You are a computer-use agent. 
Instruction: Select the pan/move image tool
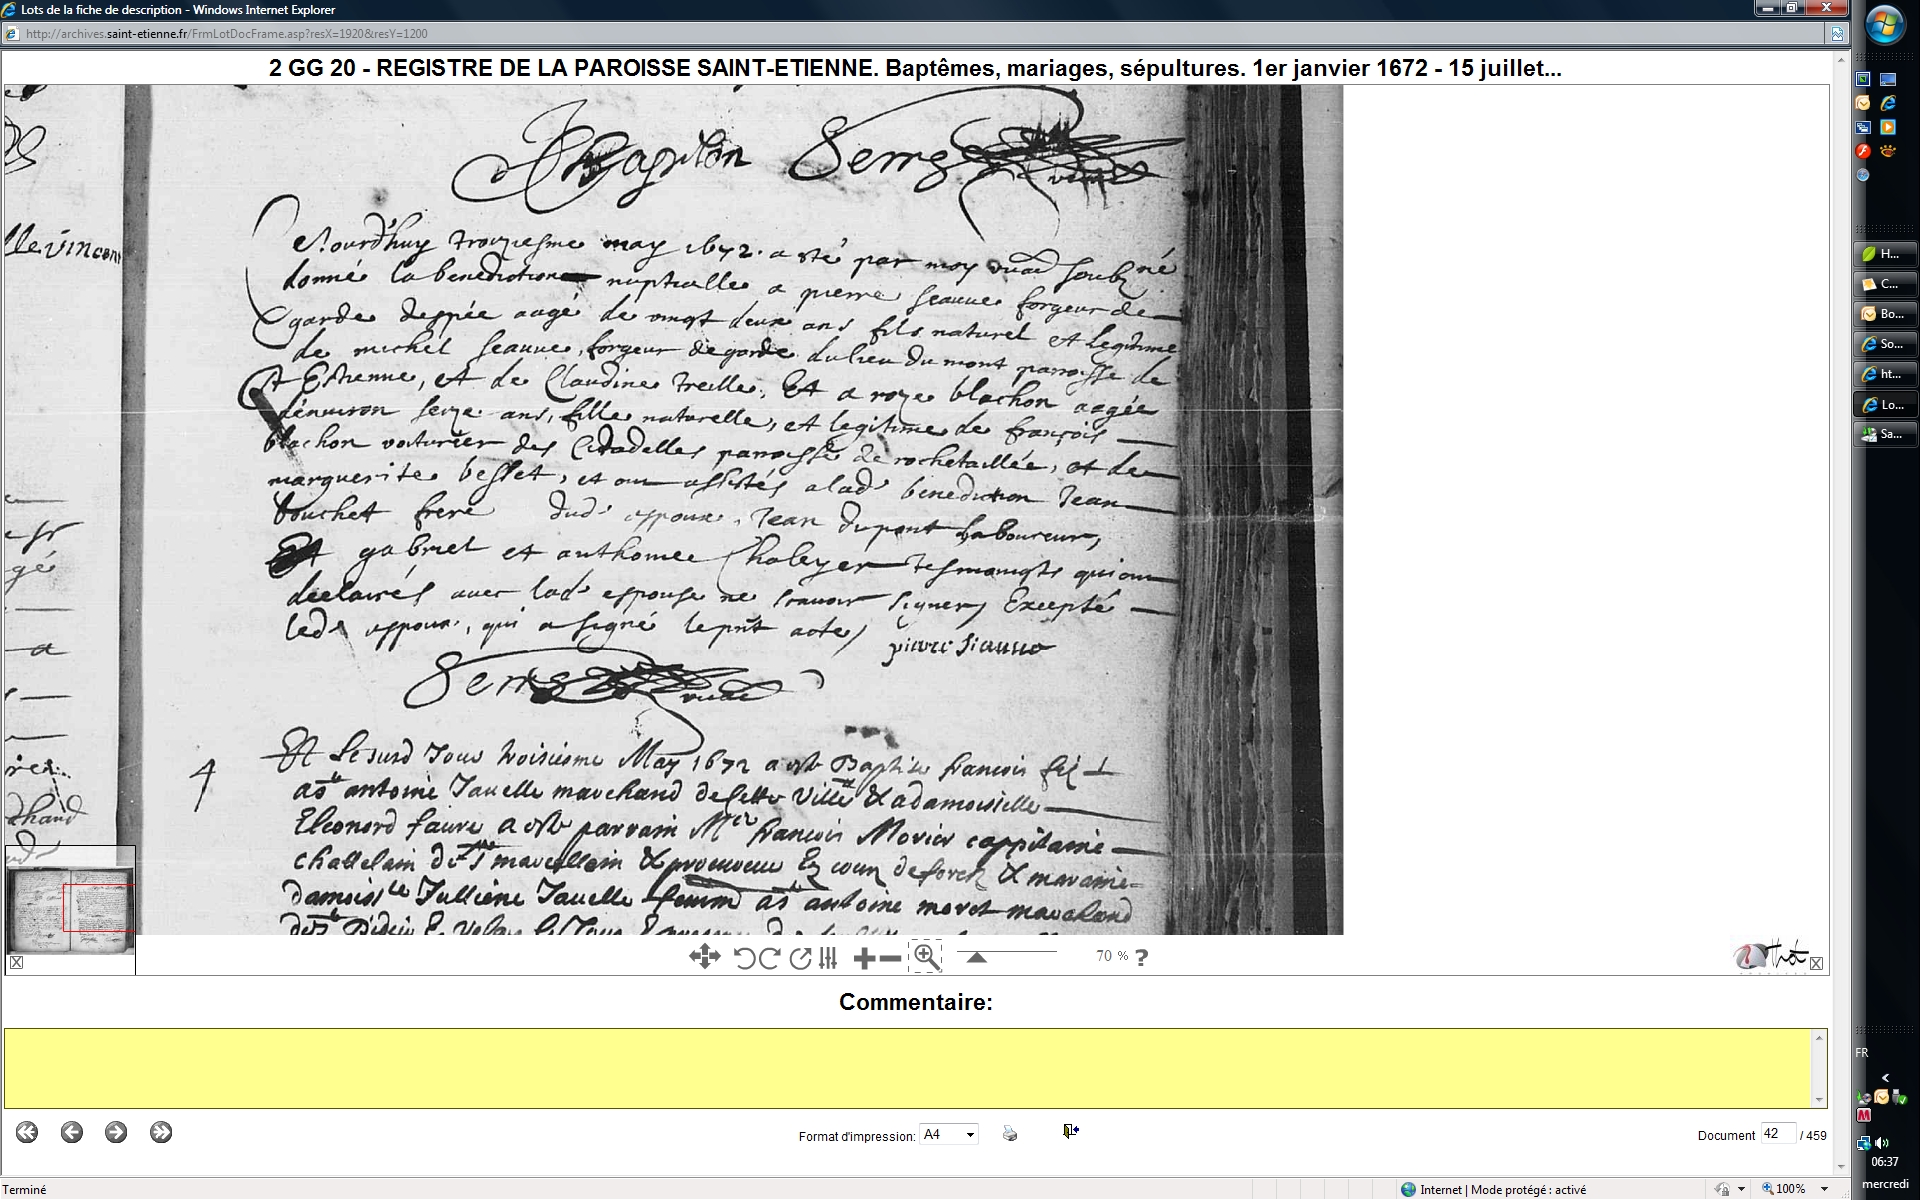point(704,957)
